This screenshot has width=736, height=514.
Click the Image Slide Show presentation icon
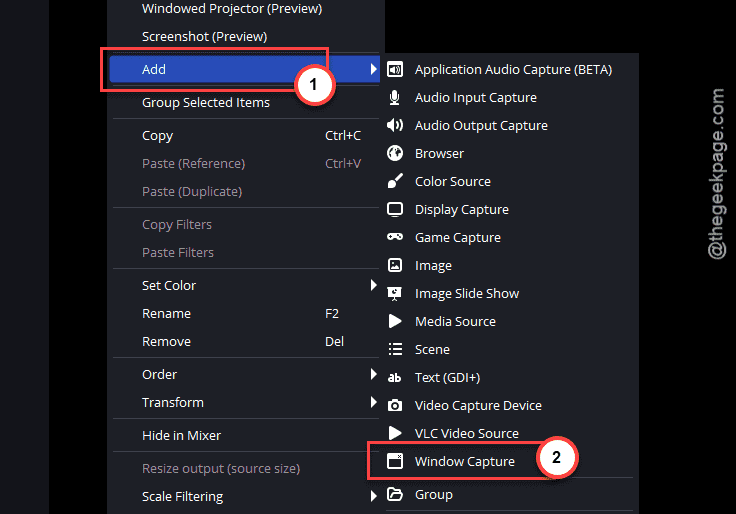(395, 293)
